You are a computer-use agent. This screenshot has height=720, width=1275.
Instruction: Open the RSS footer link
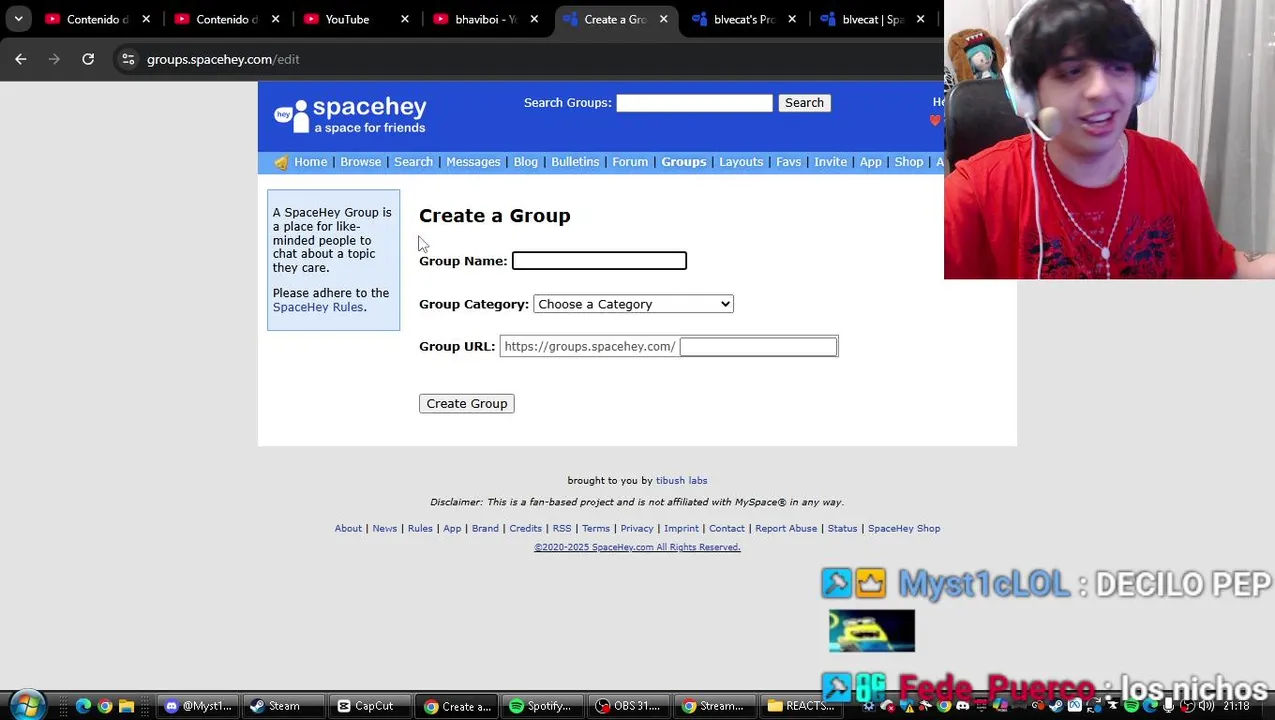[x=562, y=529]
